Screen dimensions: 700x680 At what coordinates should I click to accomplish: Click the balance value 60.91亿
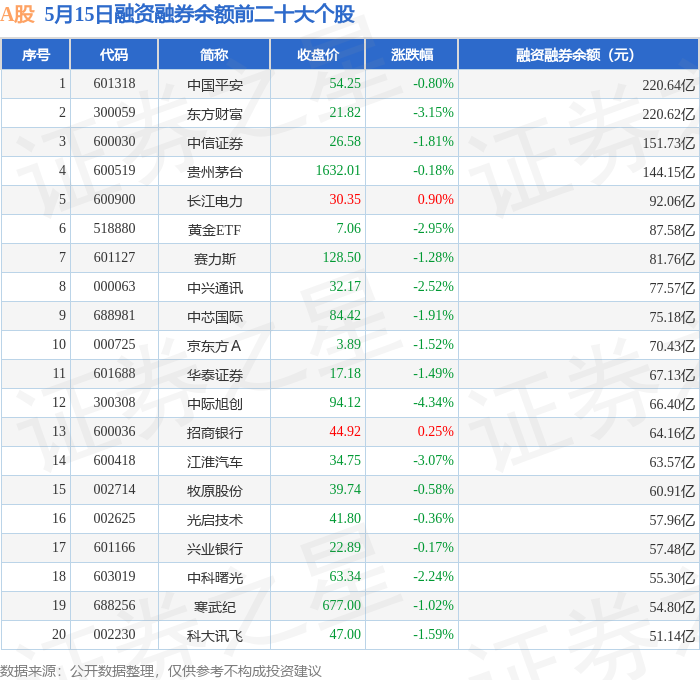coord(672,491)
